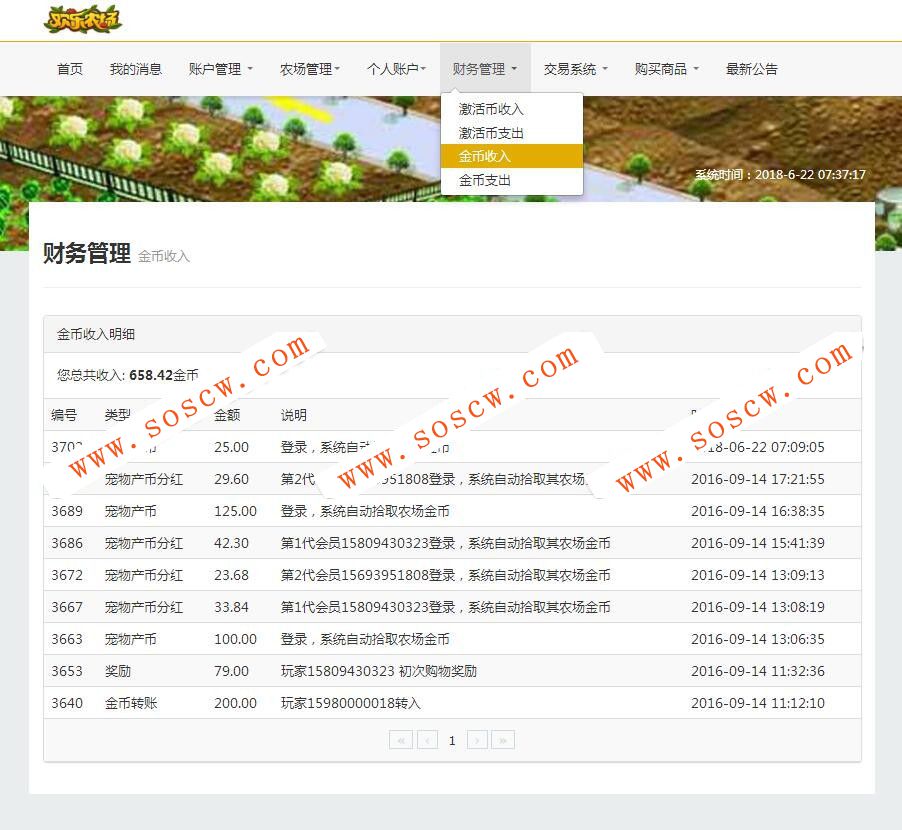Click the 125.00 amount cell
The image size is (902, 830).
point(235,511)
